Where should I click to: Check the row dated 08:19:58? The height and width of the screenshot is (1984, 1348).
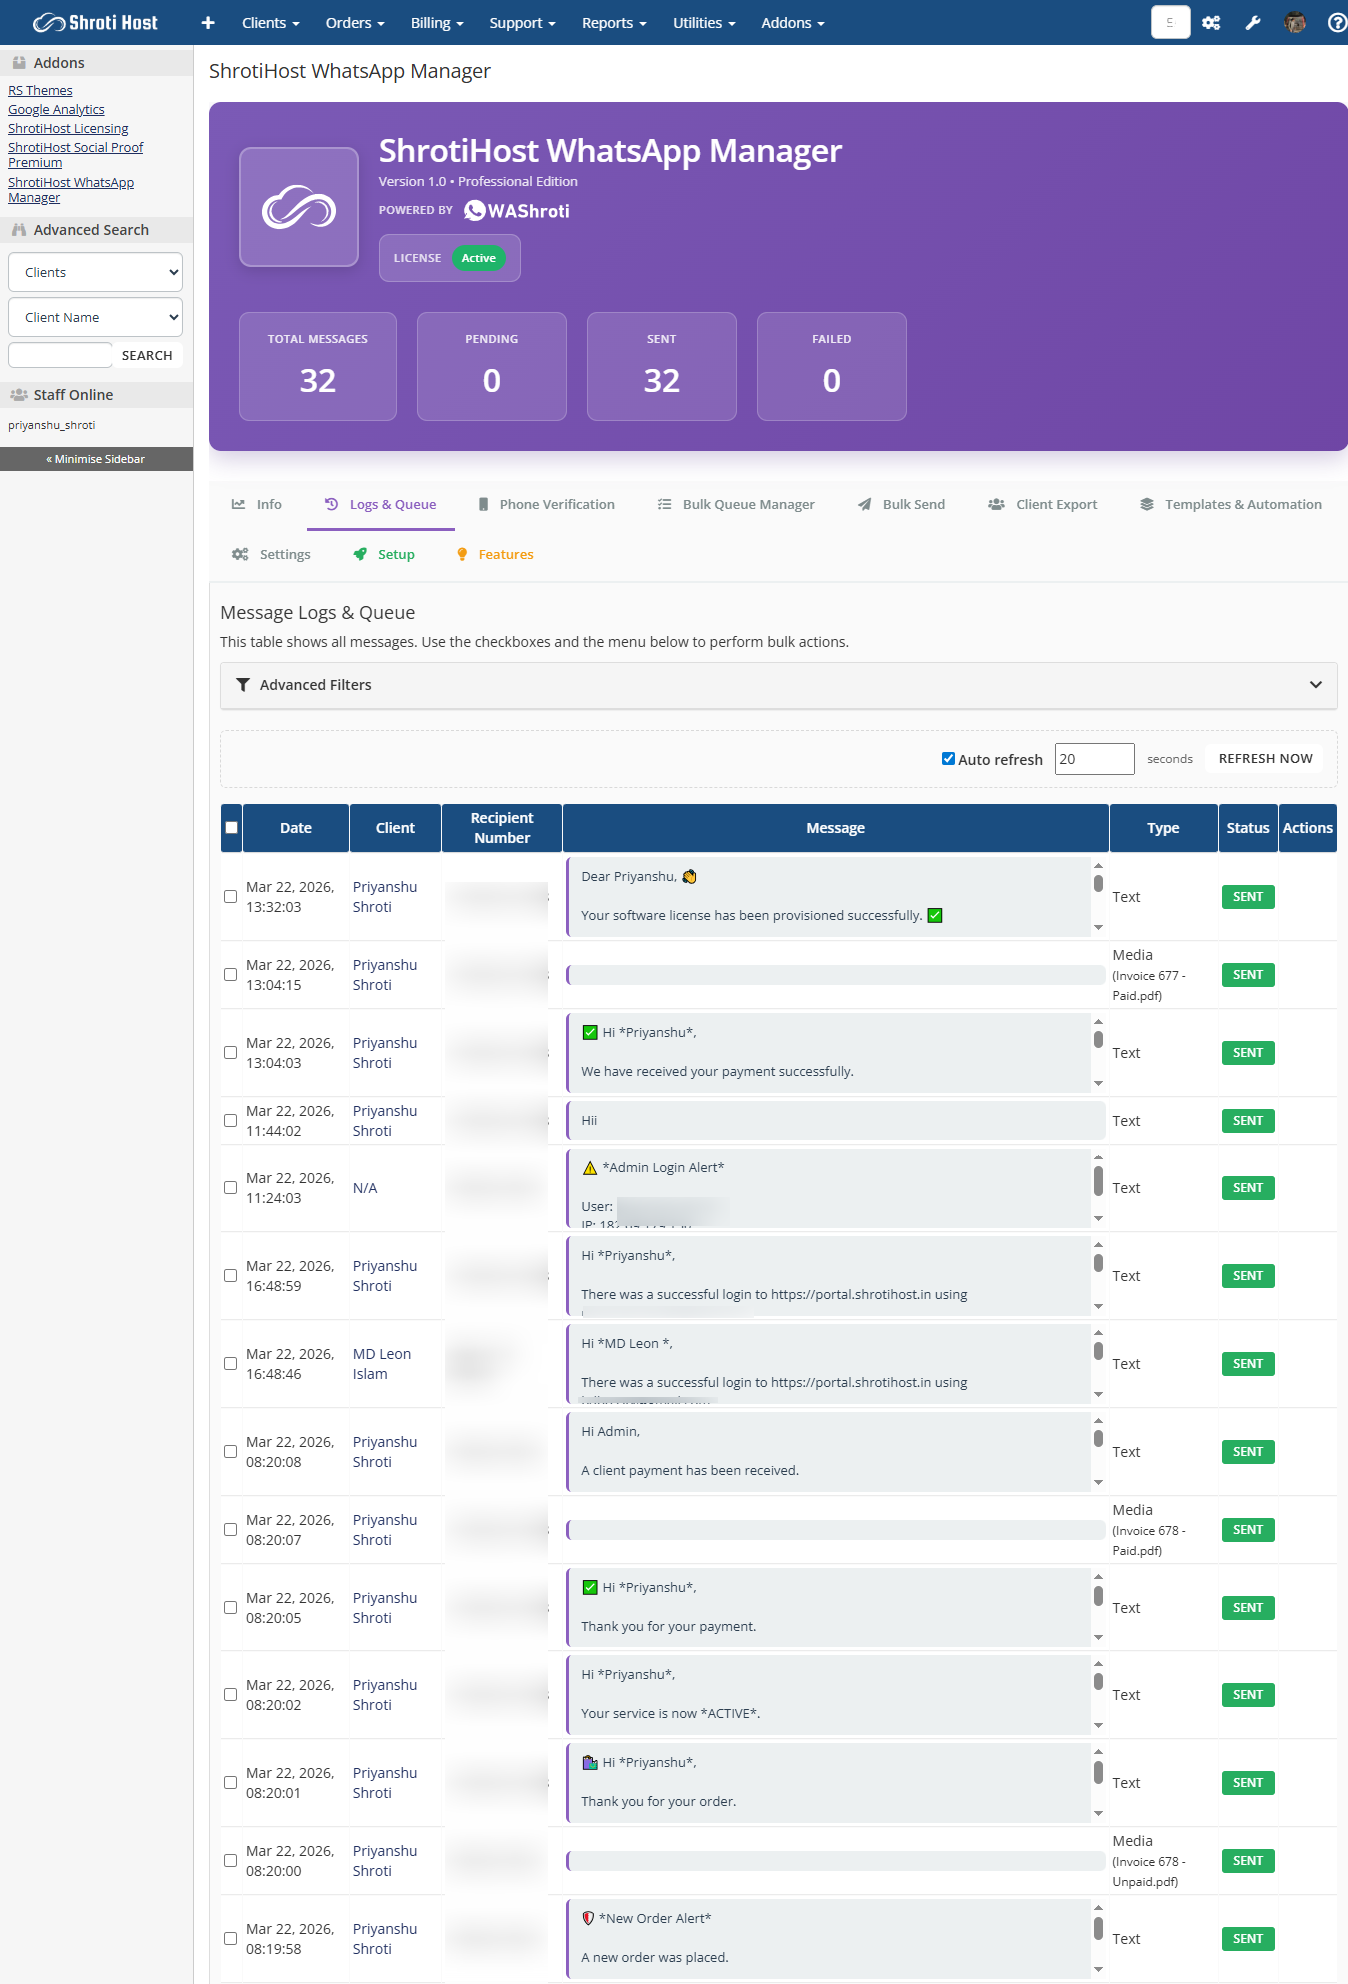[x=231, y=1938]
